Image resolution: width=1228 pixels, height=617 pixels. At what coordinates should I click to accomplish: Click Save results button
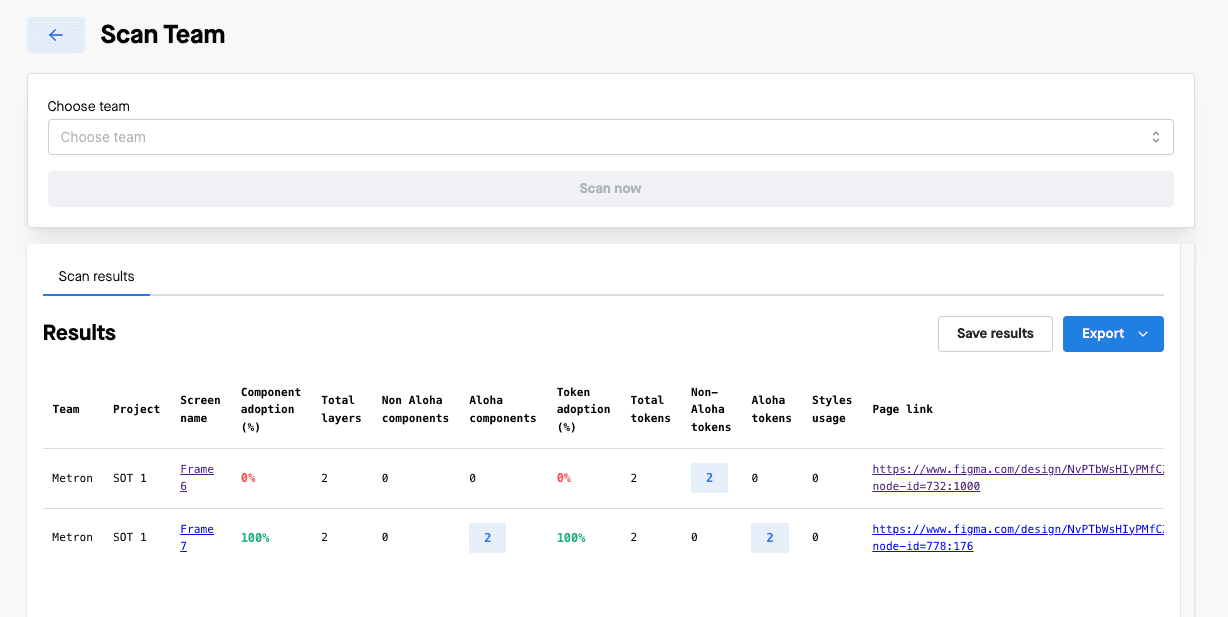click(x=995, y=333)
